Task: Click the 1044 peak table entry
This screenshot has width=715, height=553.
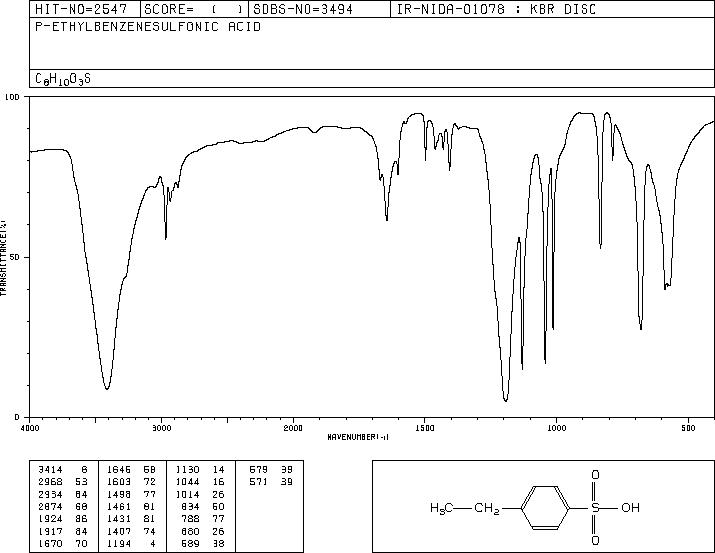Action: (x=200, y=482)
